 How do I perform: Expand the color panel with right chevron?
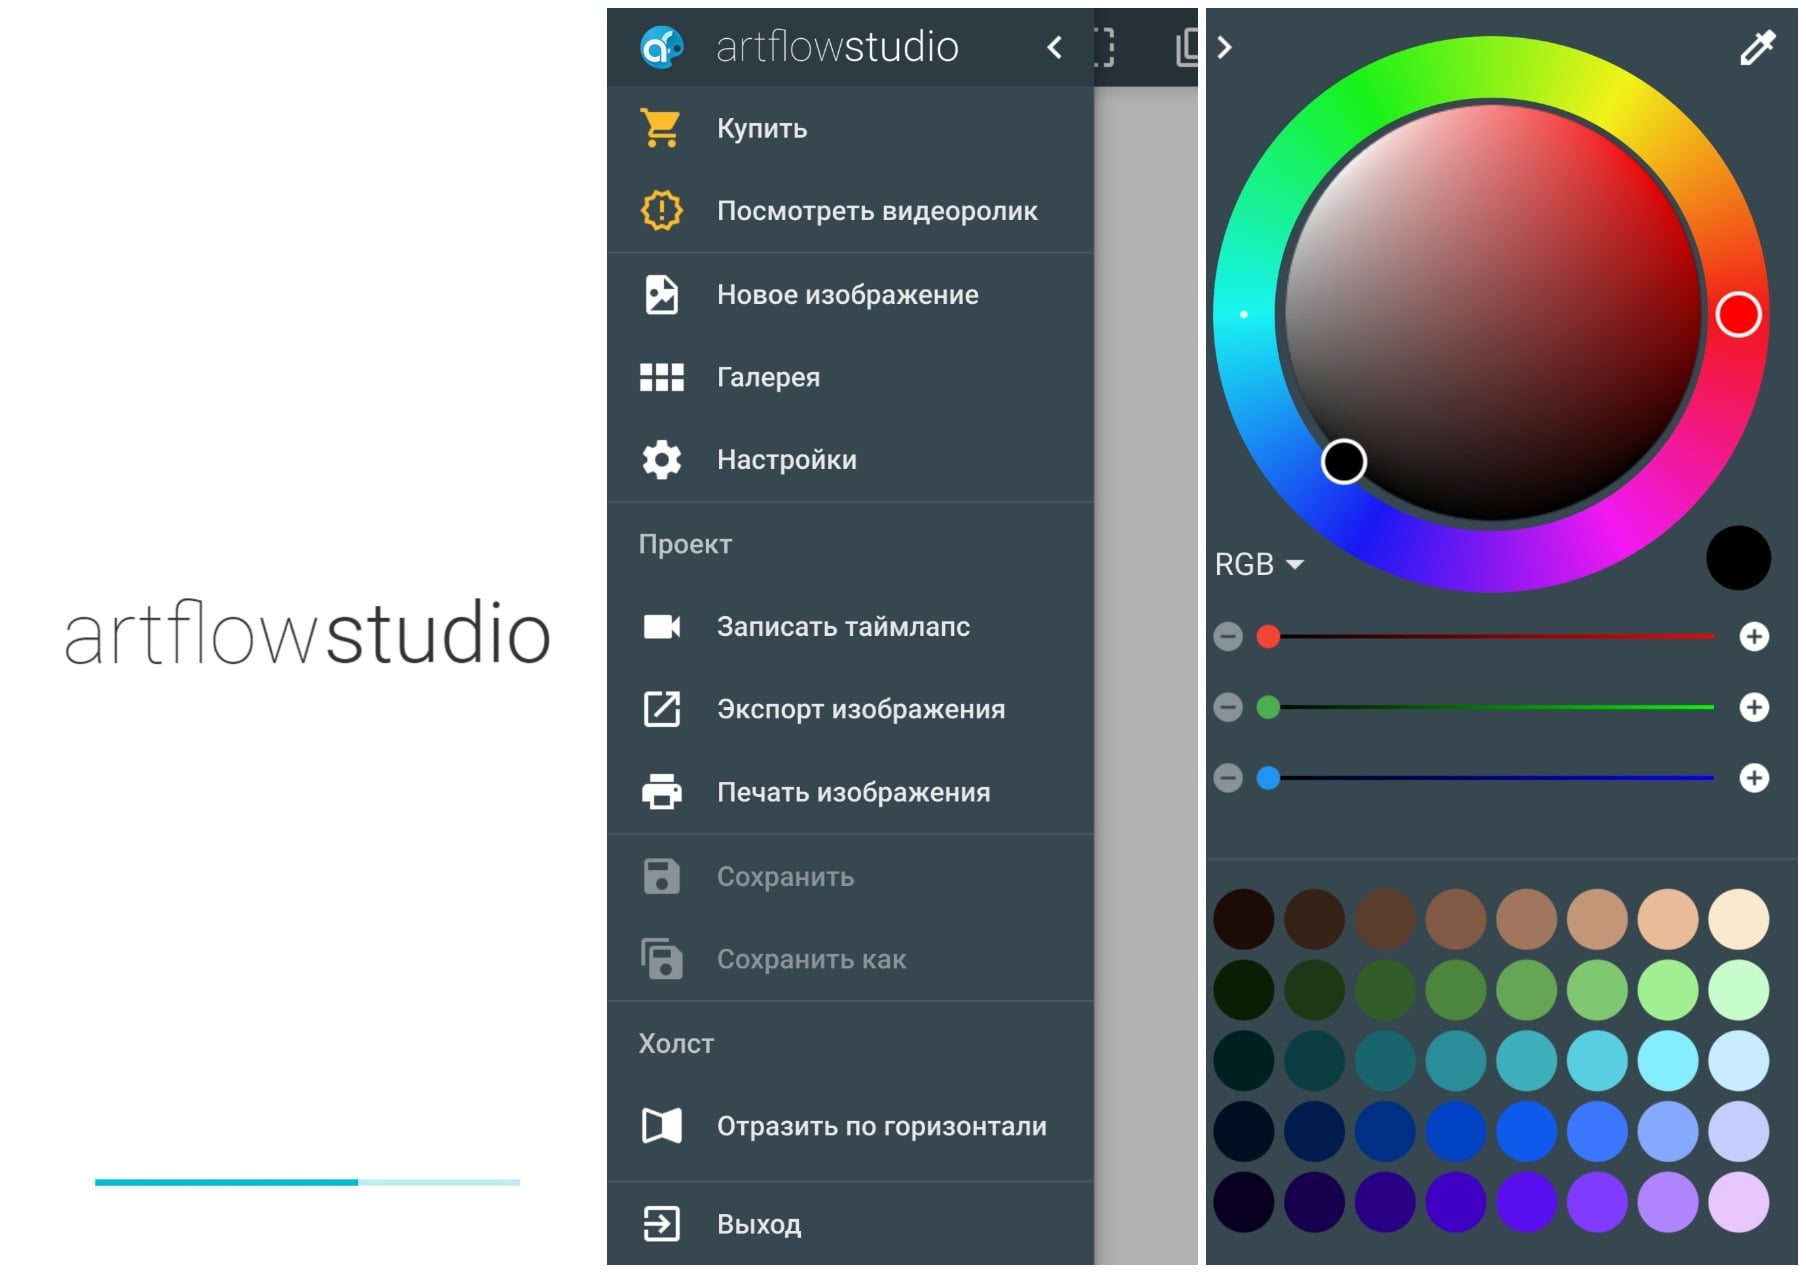1225,47
